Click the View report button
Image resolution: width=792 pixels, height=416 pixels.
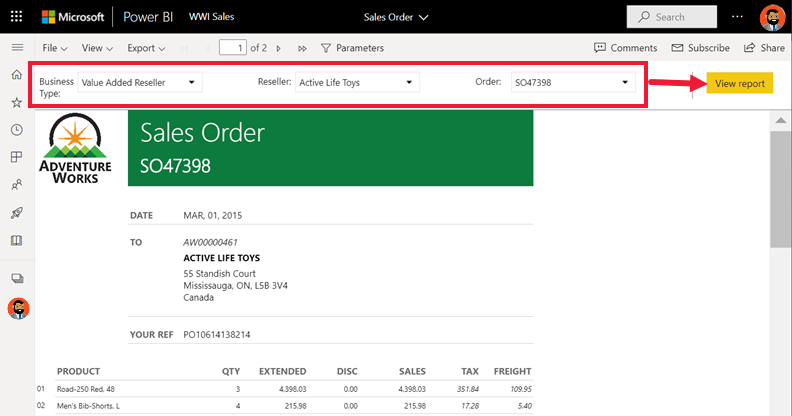pos(739,83)
